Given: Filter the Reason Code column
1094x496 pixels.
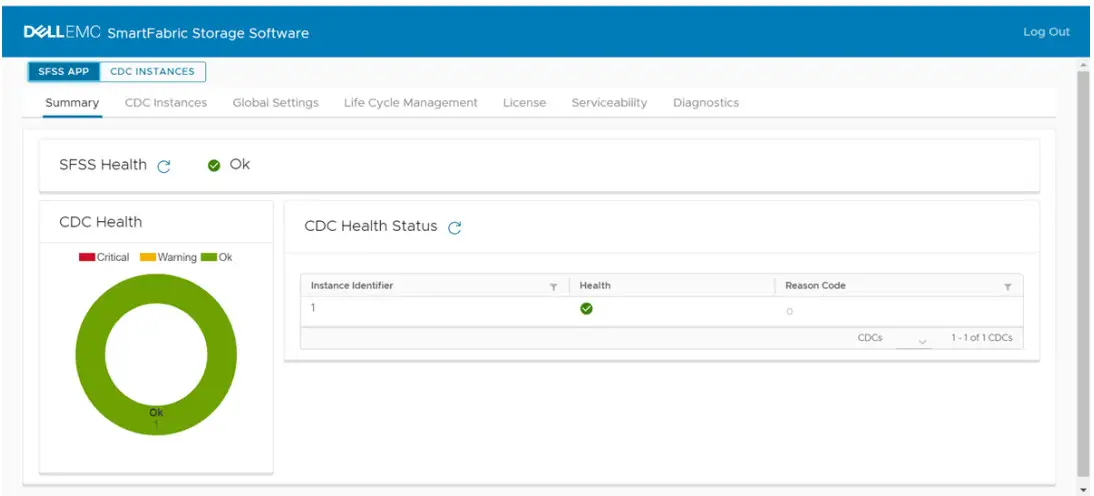Looking at the screenshot, I should coord(1007,287).
